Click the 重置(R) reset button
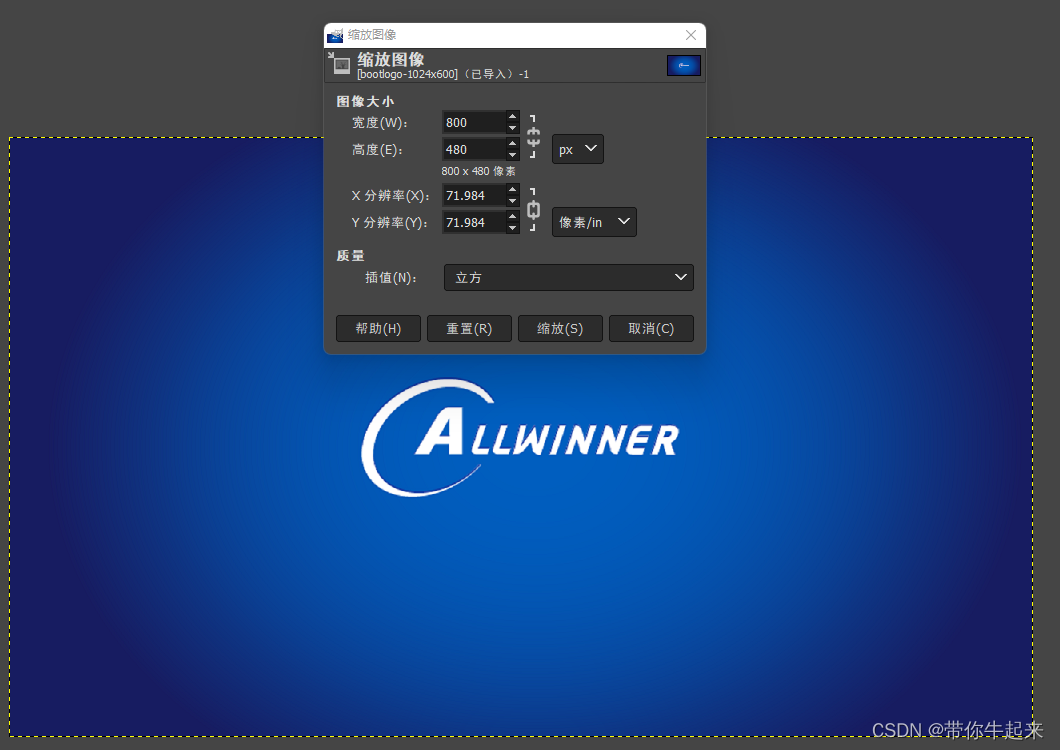The width and height of the screenshot is (1060, 750). pos(469,329)
